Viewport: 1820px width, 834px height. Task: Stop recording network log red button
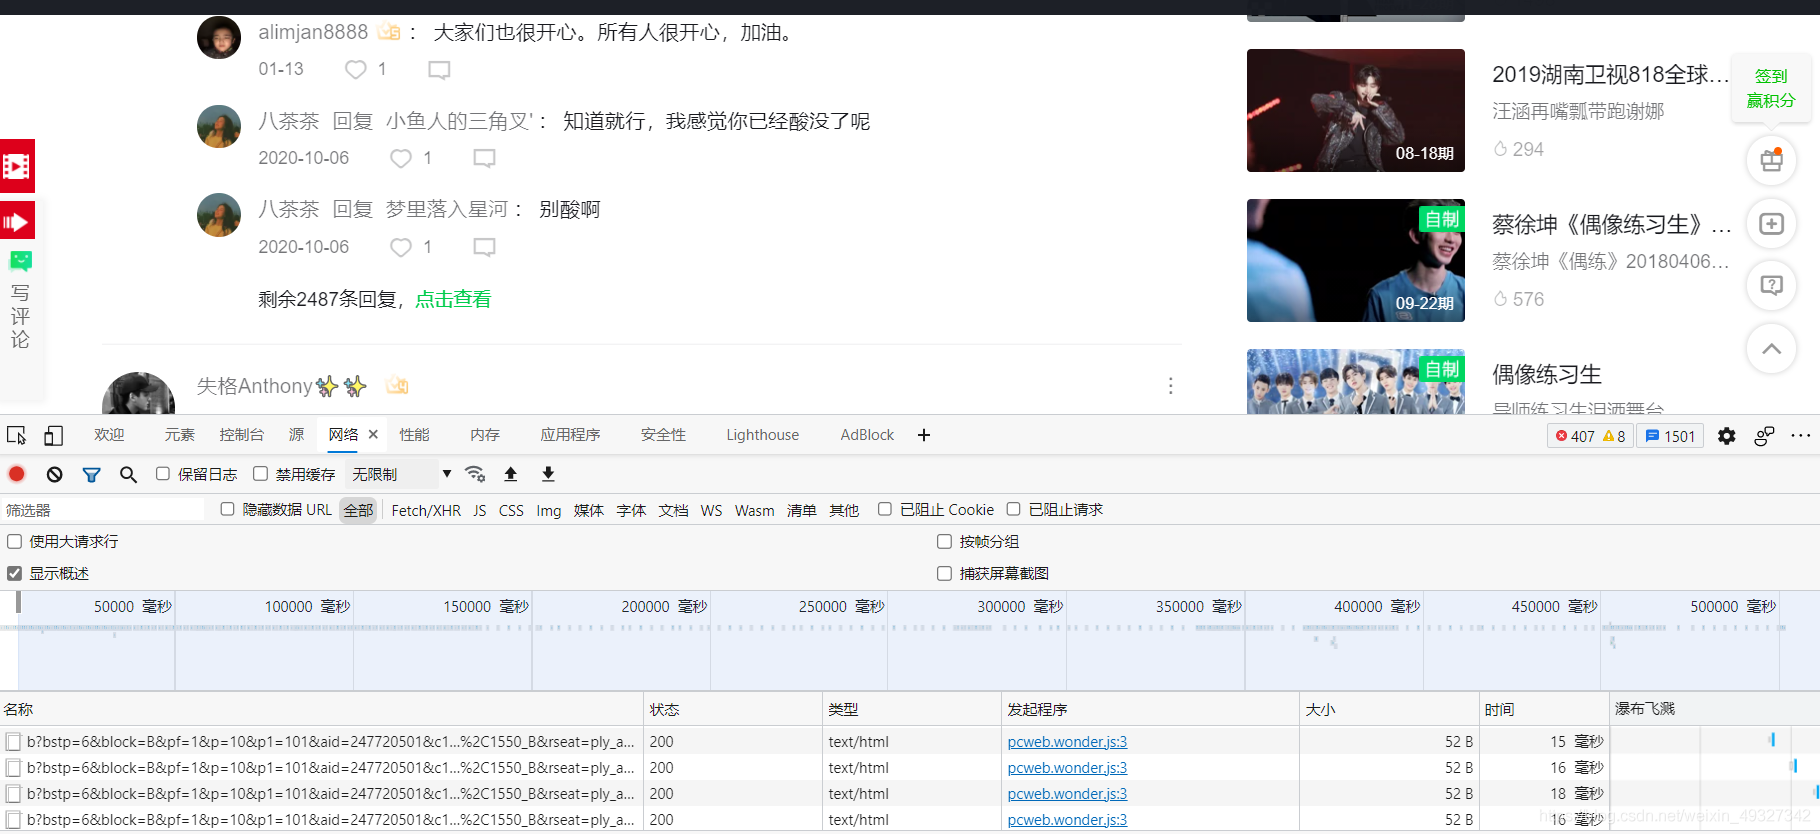[x=17, y=474]
